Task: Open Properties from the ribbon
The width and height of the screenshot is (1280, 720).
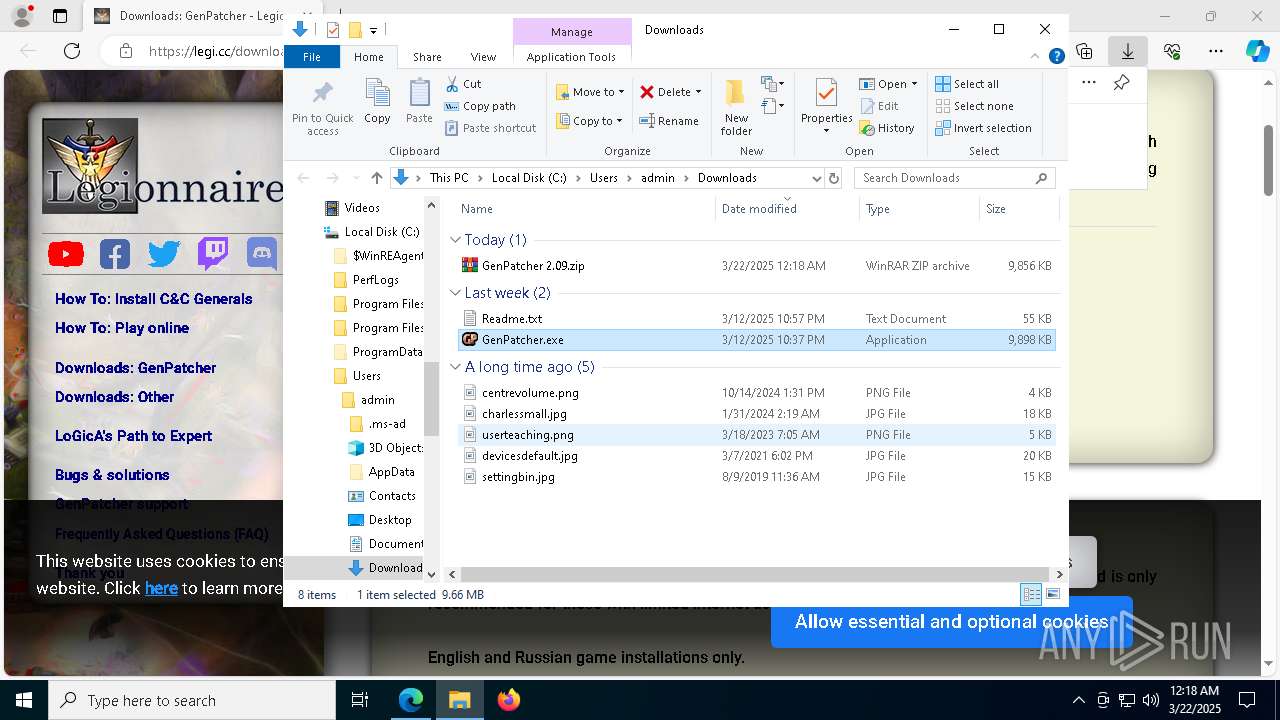Action: (826, 107)
